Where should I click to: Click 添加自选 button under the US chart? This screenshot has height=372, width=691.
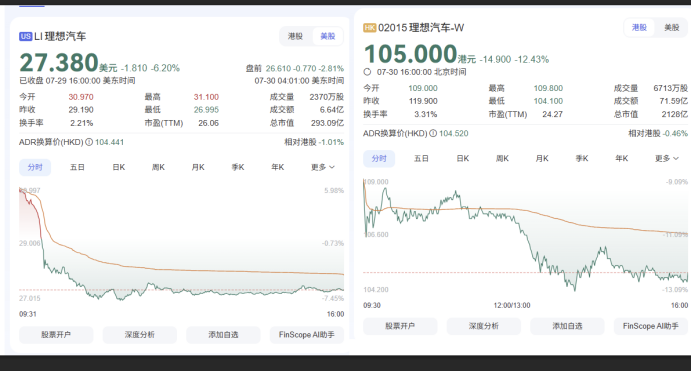point(223,335)
